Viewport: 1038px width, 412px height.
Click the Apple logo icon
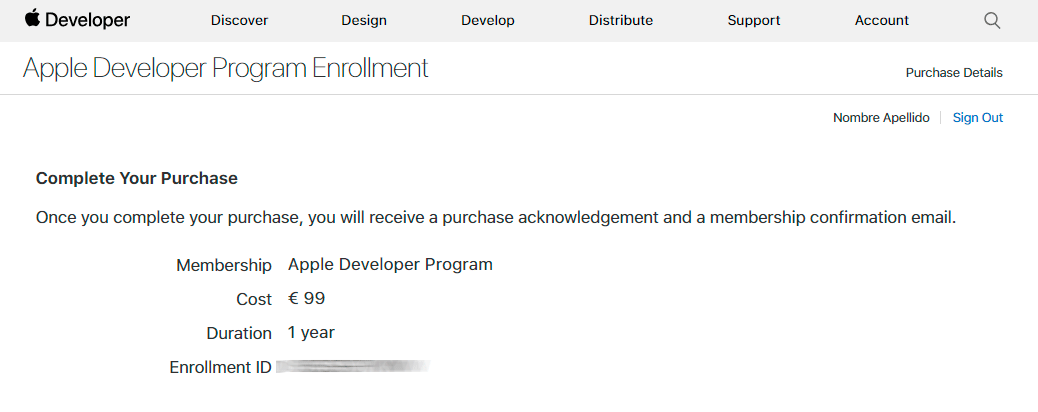click(32, 19)
